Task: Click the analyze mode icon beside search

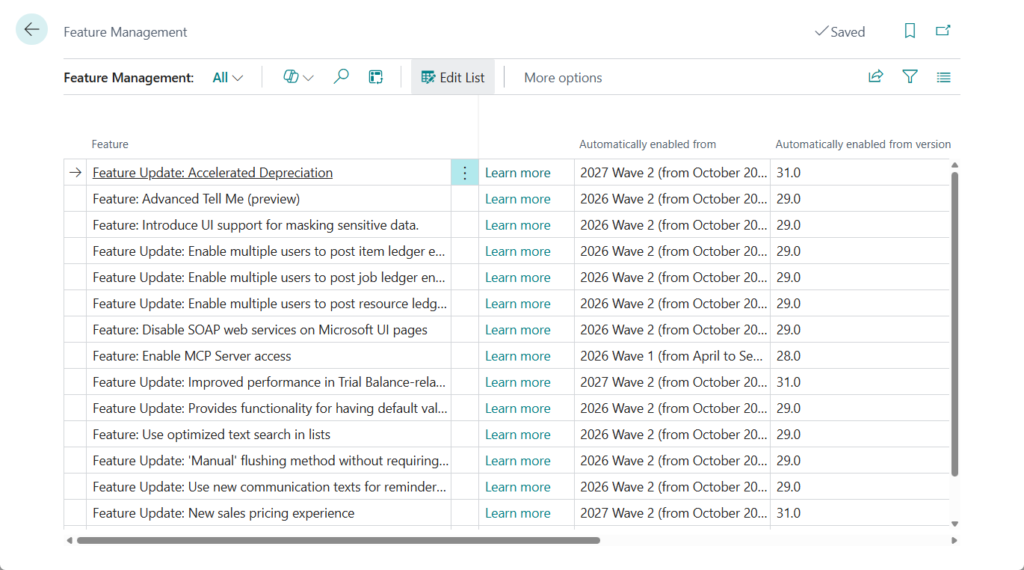Action: [376, 77]
